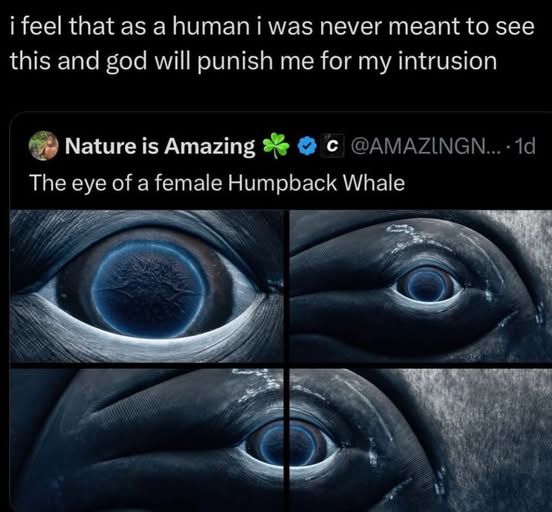This screenshot has width=552, height=512.
Task: Open the top-right whale eye photo
Action: click(421, 286)
